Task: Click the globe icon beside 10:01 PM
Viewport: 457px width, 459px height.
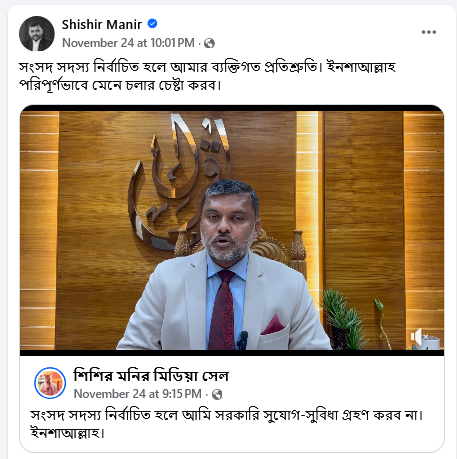Action: tap(209, 43)
